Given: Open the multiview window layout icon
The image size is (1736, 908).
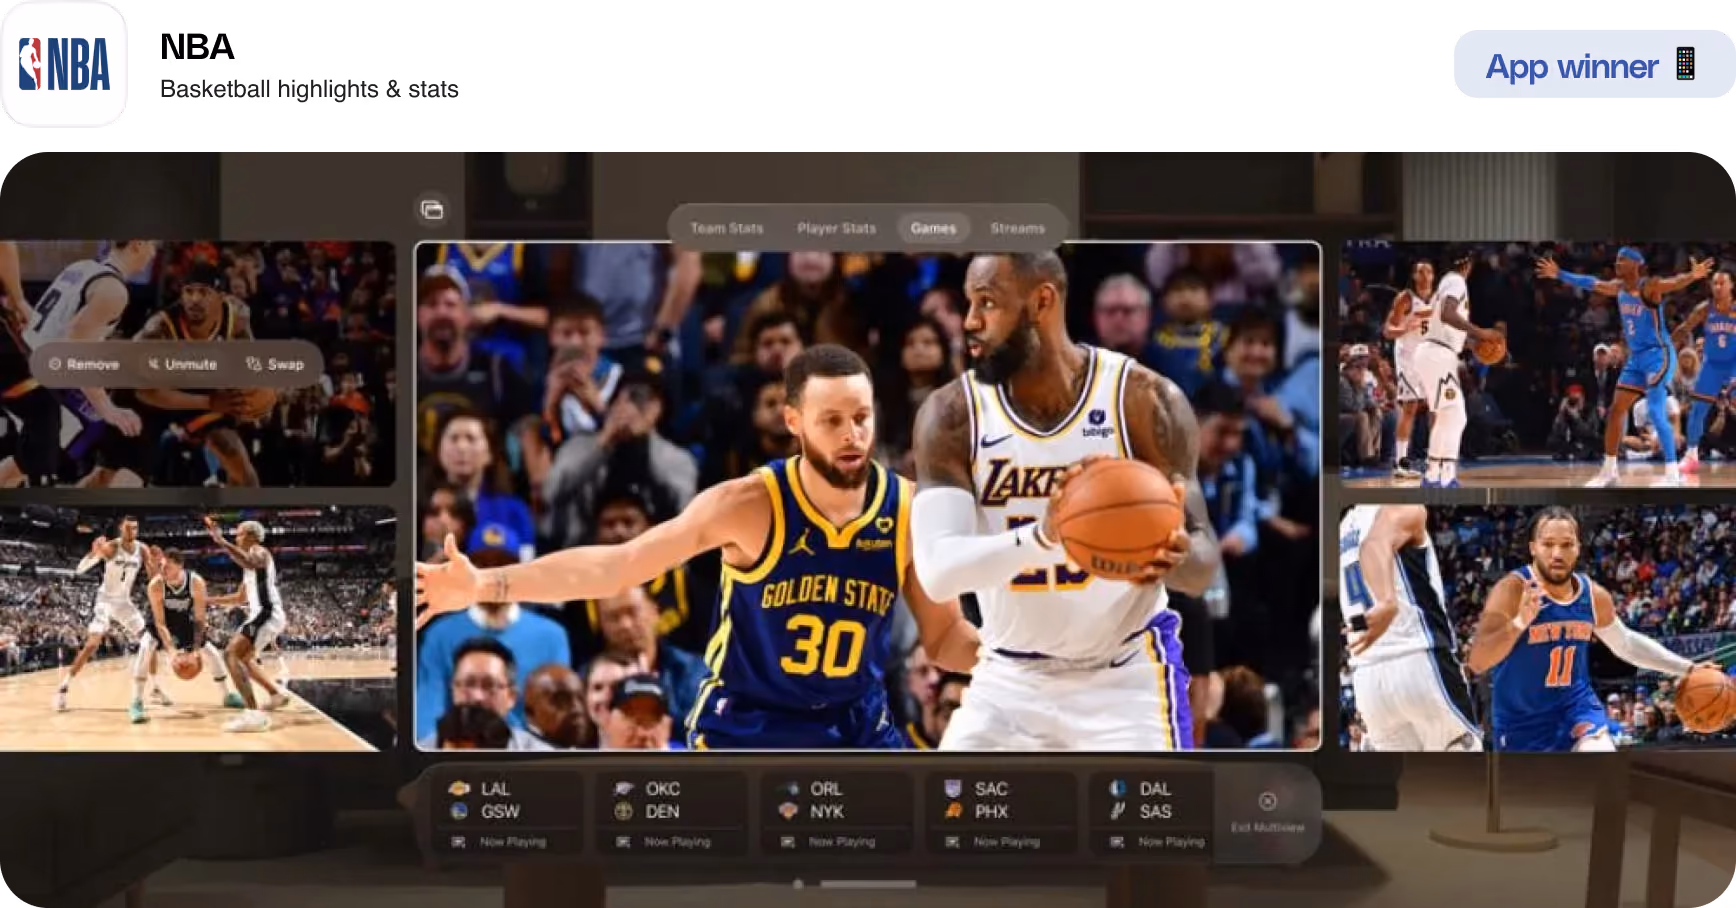Looking at the screenshot, I should [432, 209].
